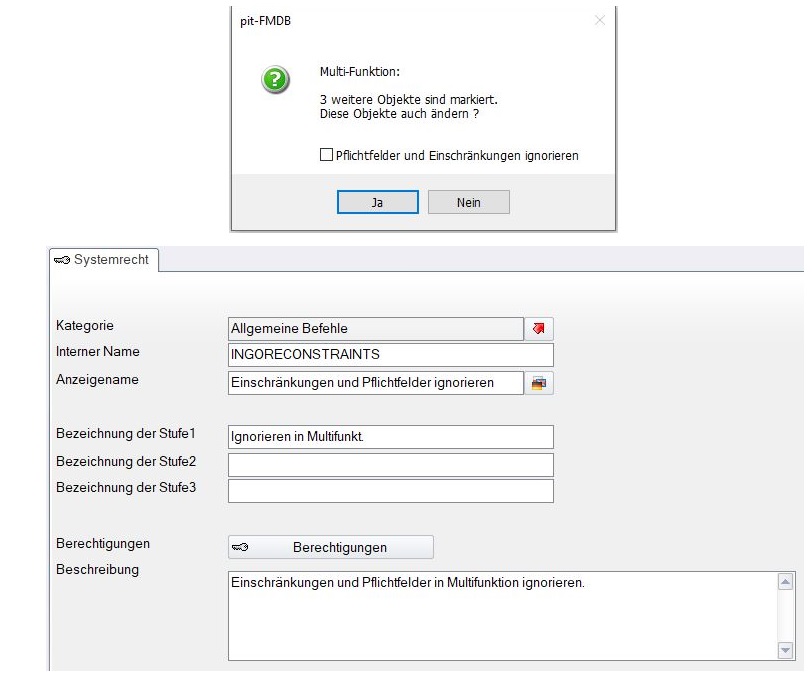Focus the empty Bezeichnung der Stufe3 field
The width and height of the screenshot is (812, 687).
point(391,491)
